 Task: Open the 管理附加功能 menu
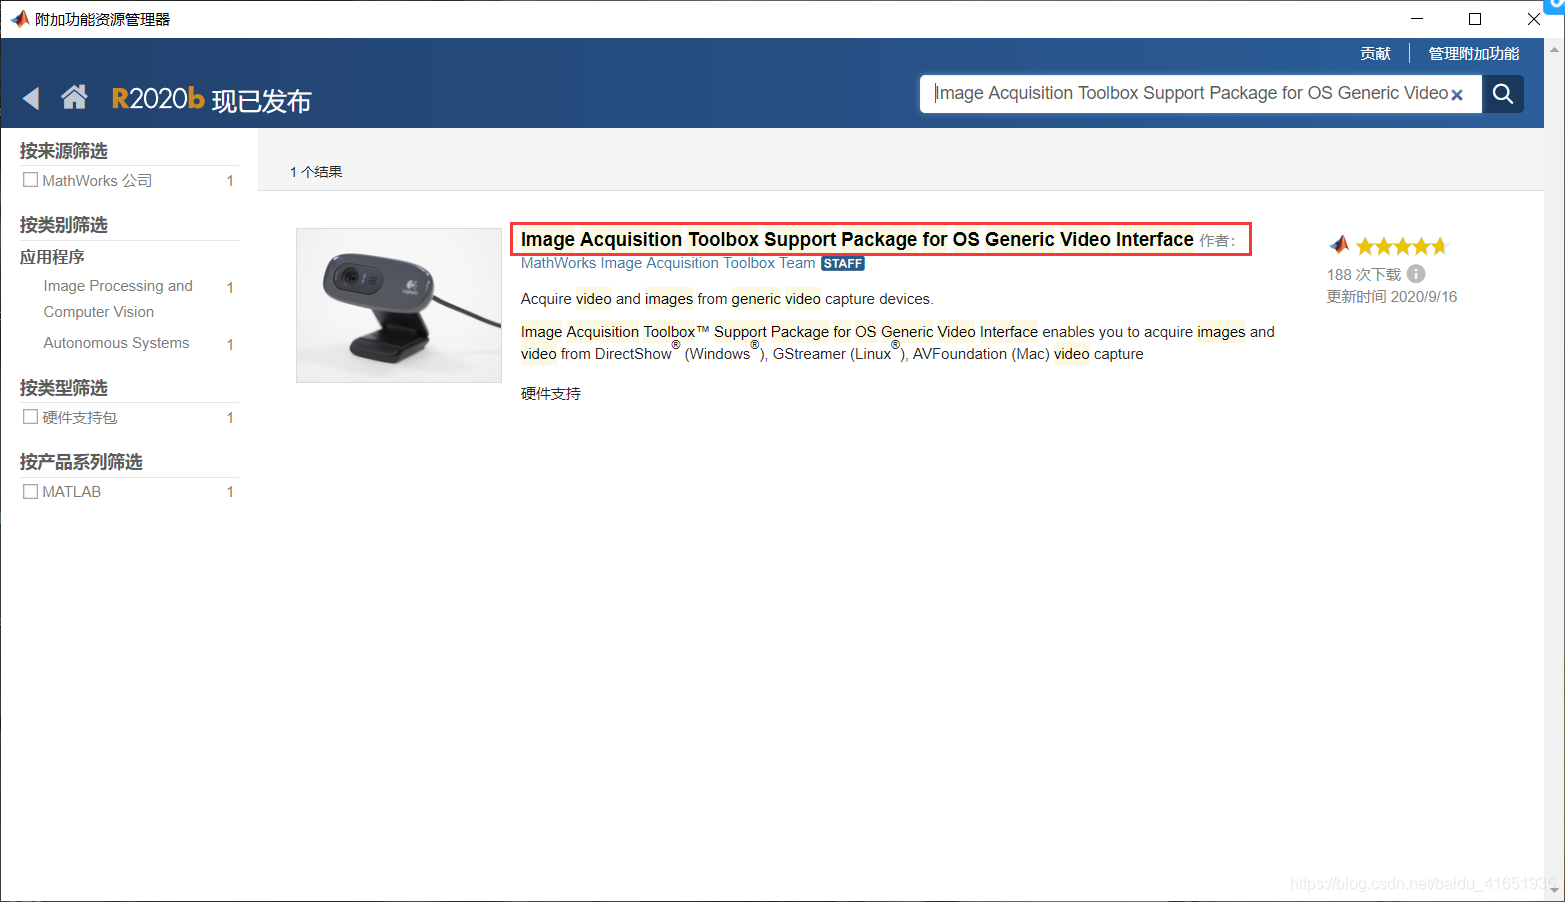(x=1473, y=53)
